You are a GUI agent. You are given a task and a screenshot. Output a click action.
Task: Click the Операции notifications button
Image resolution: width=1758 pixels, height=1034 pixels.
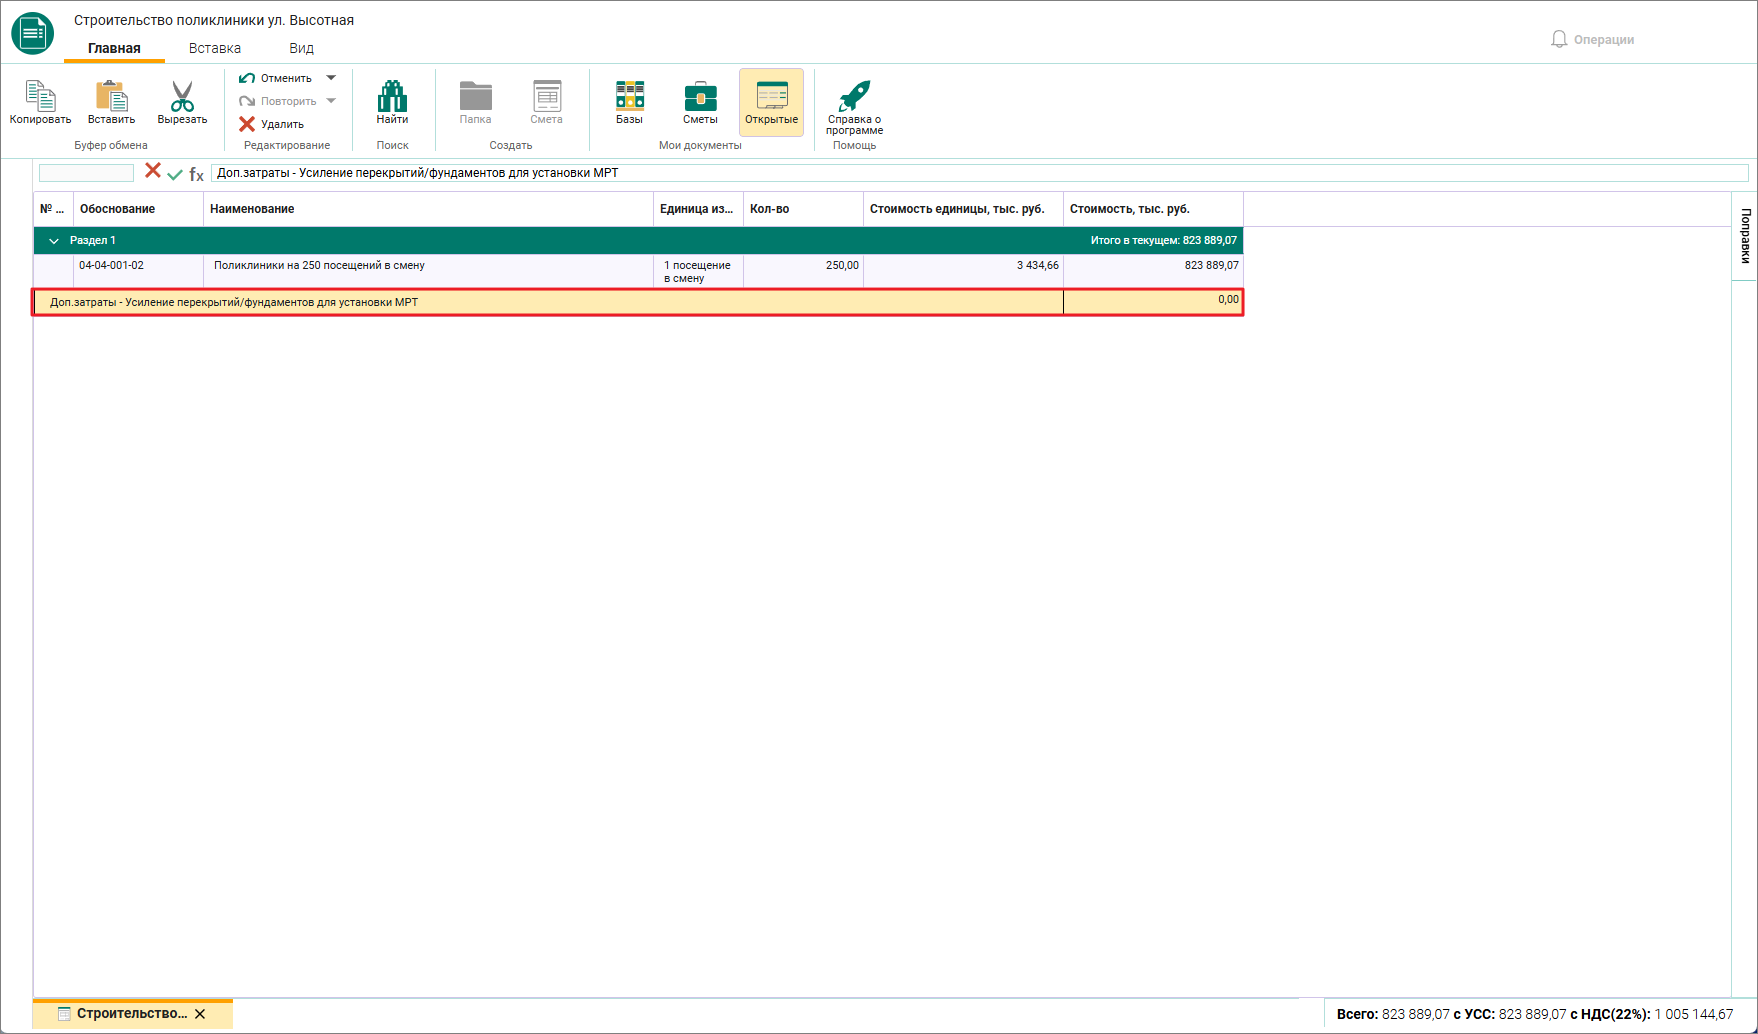[x=1592, y=39]
